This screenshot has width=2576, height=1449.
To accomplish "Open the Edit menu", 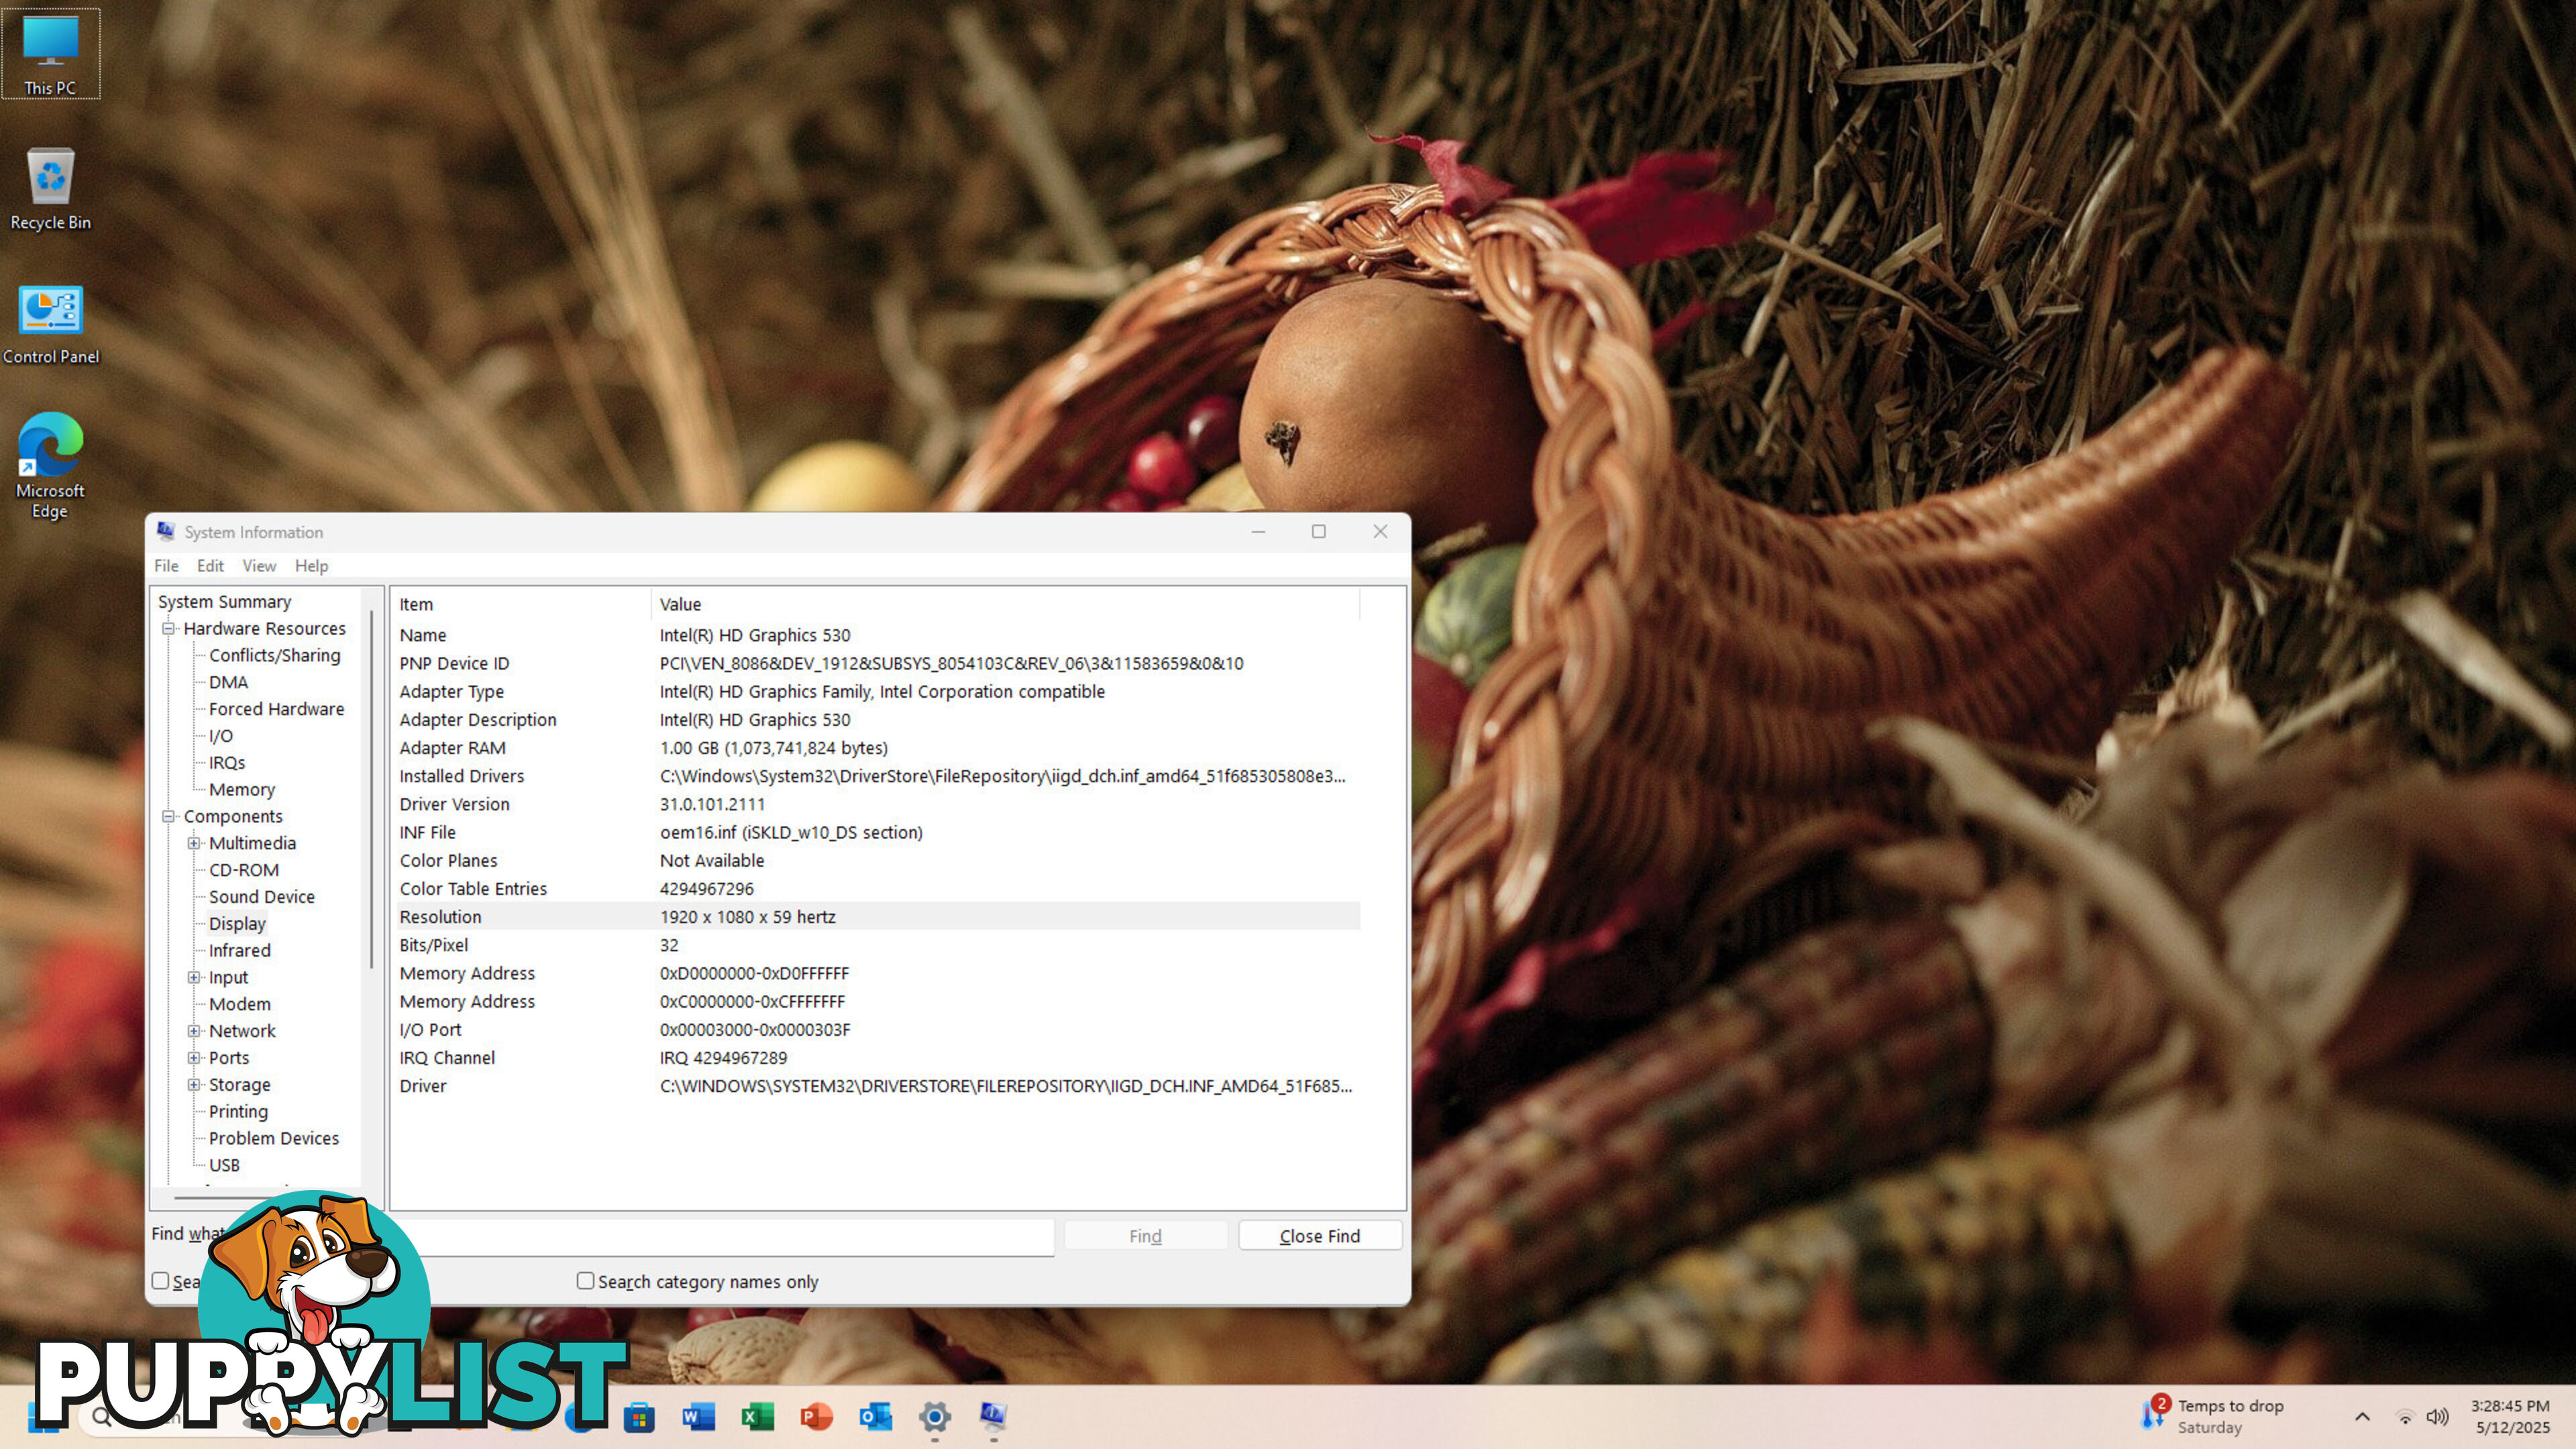I will 210,566.
